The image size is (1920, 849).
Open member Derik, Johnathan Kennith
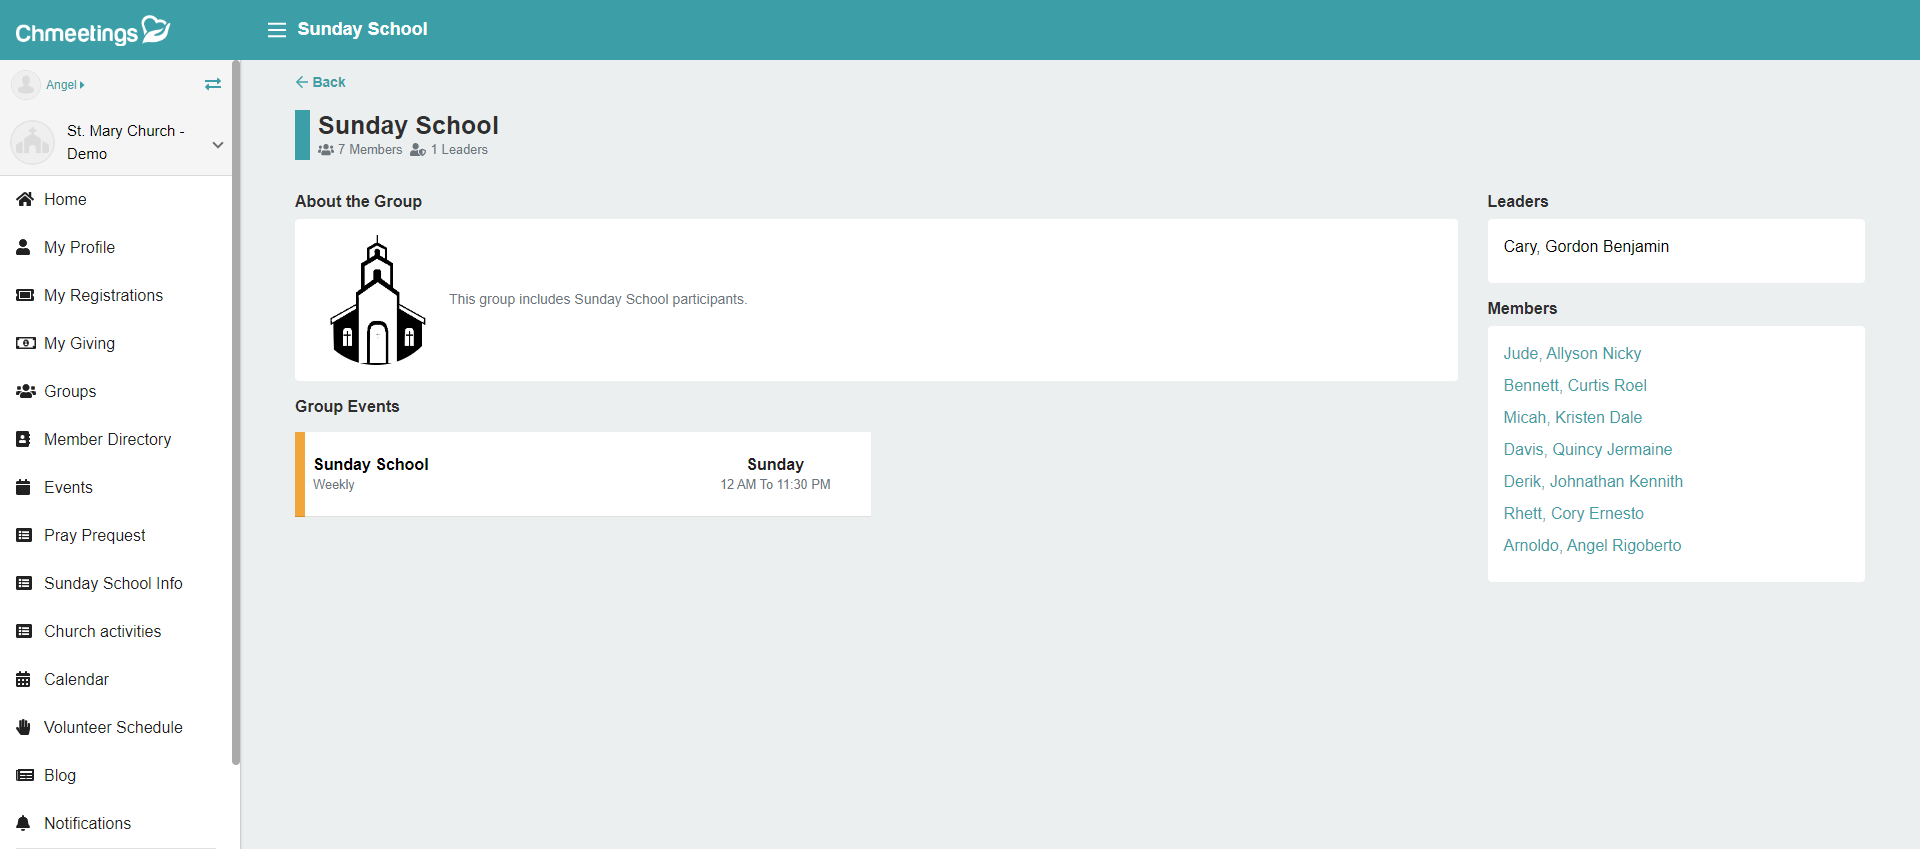1593,481
